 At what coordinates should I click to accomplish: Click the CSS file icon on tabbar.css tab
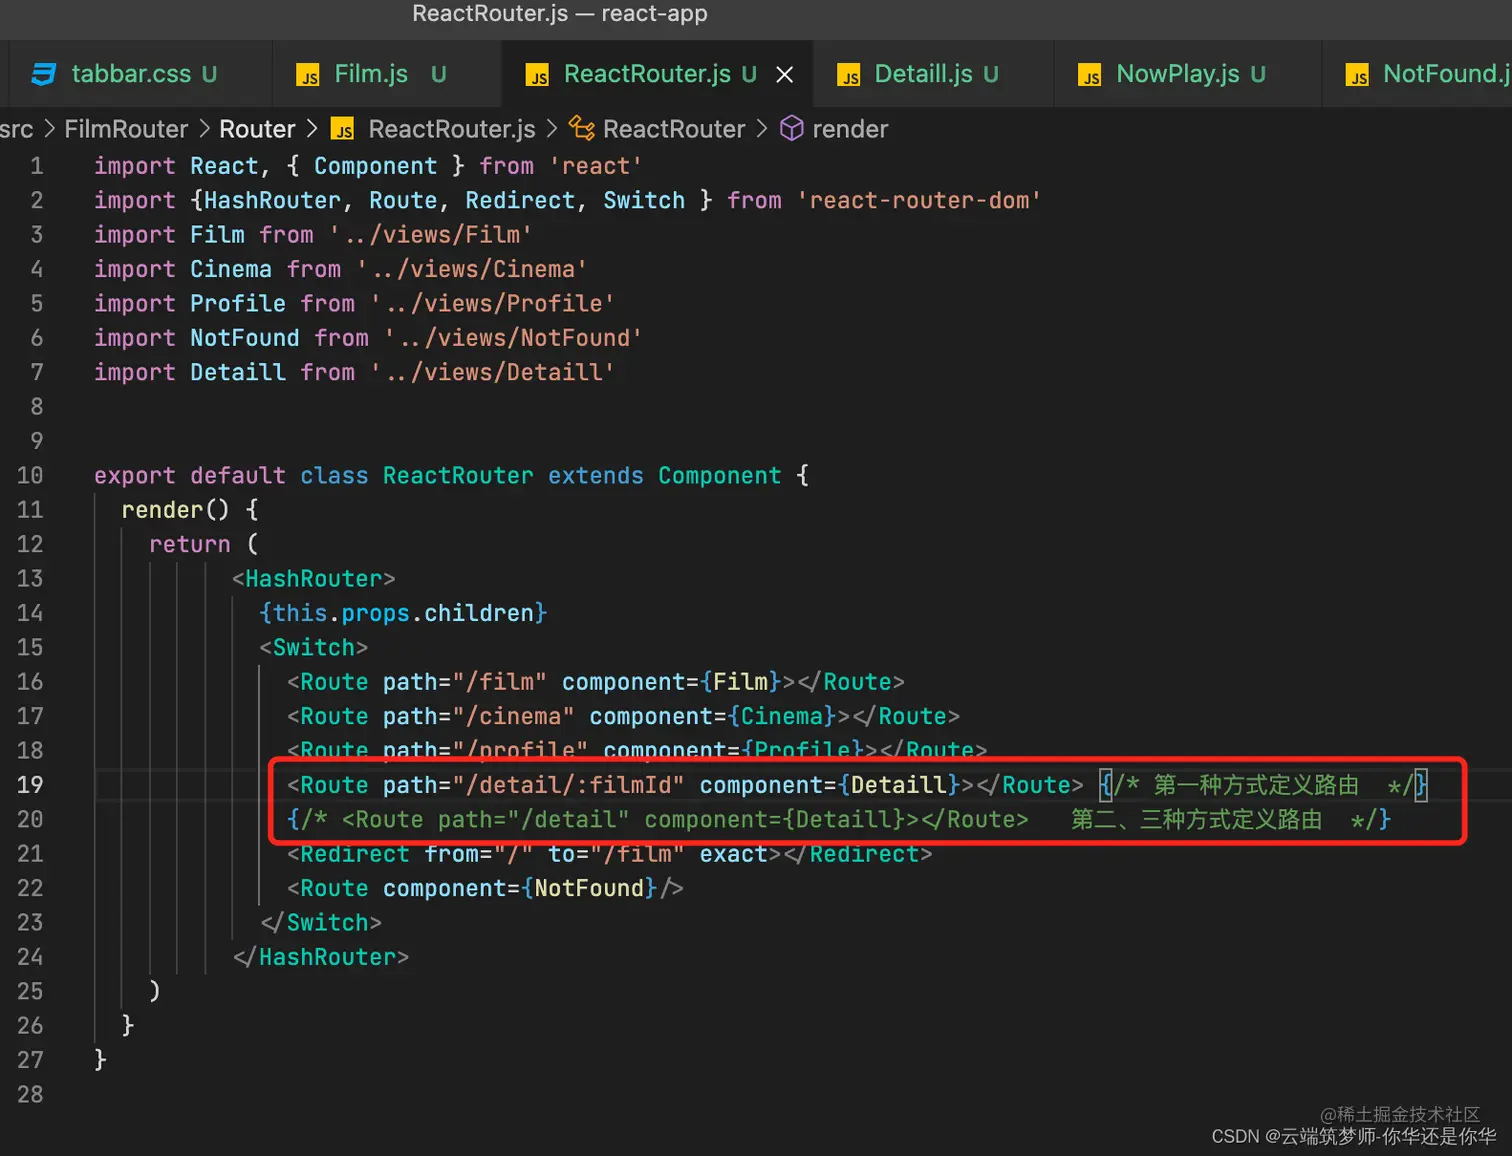44,75
